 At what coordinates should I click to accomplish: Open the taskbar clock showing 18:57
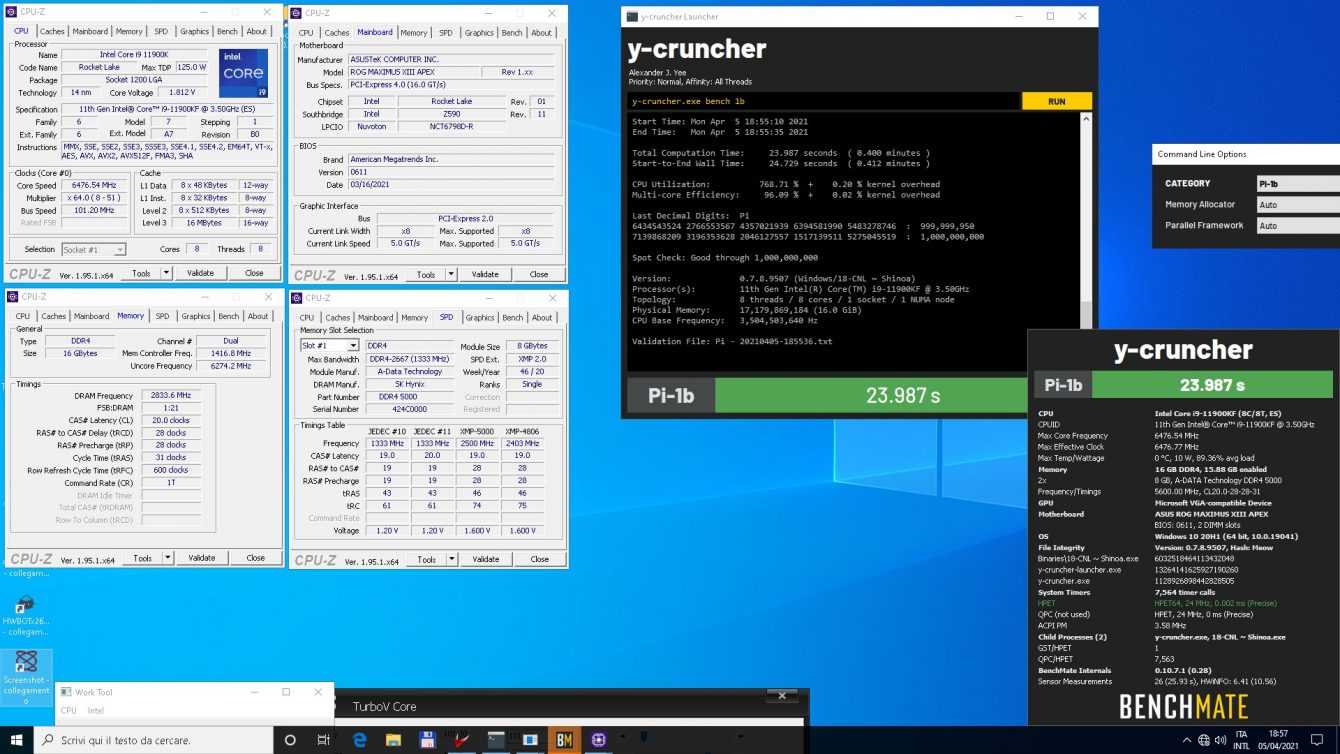(x=1279, y=740)
